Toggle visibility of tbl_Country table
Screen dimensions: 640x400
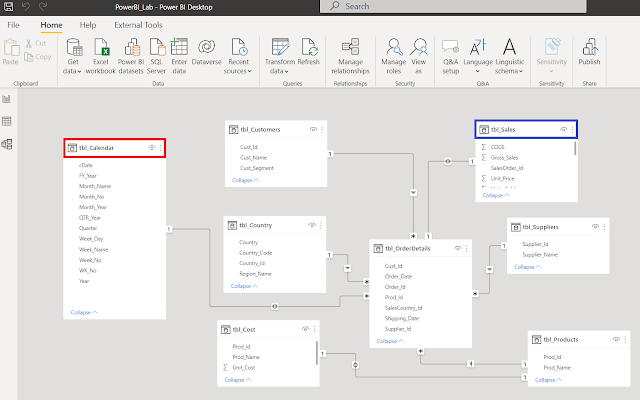pos(312,225)
